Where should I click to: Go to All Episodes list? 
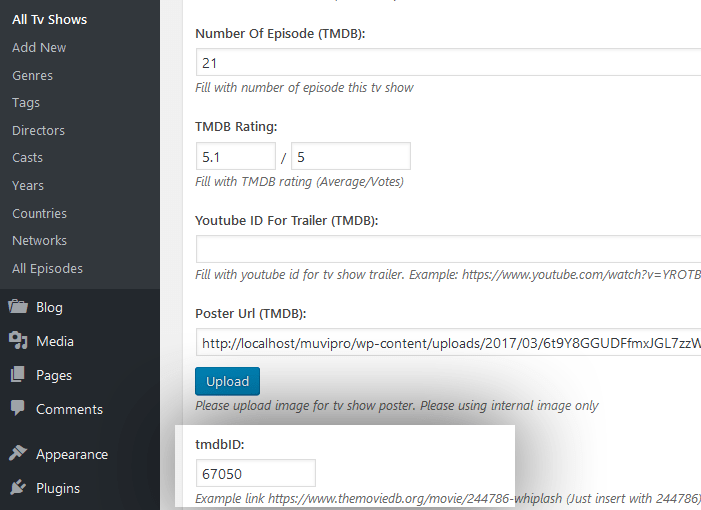click(x=47, y=268)
